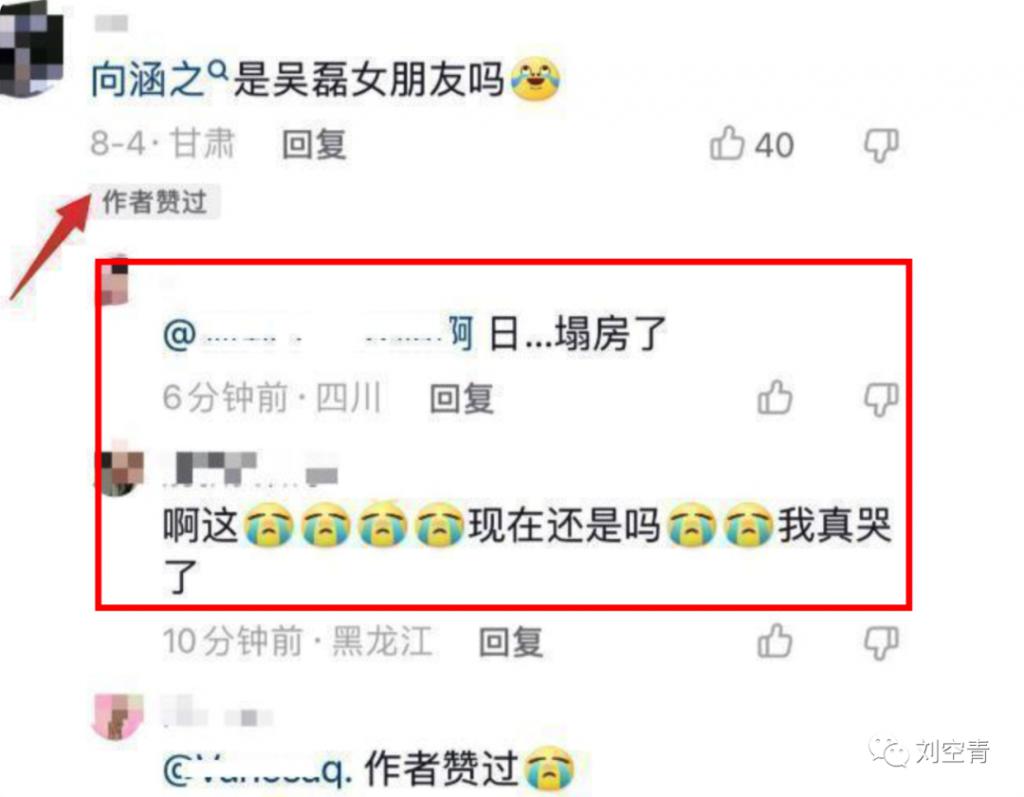Open the avatar of the 四川 replier
The height and width of the screenshot is (797, 1024).
(x=117, y=280)
